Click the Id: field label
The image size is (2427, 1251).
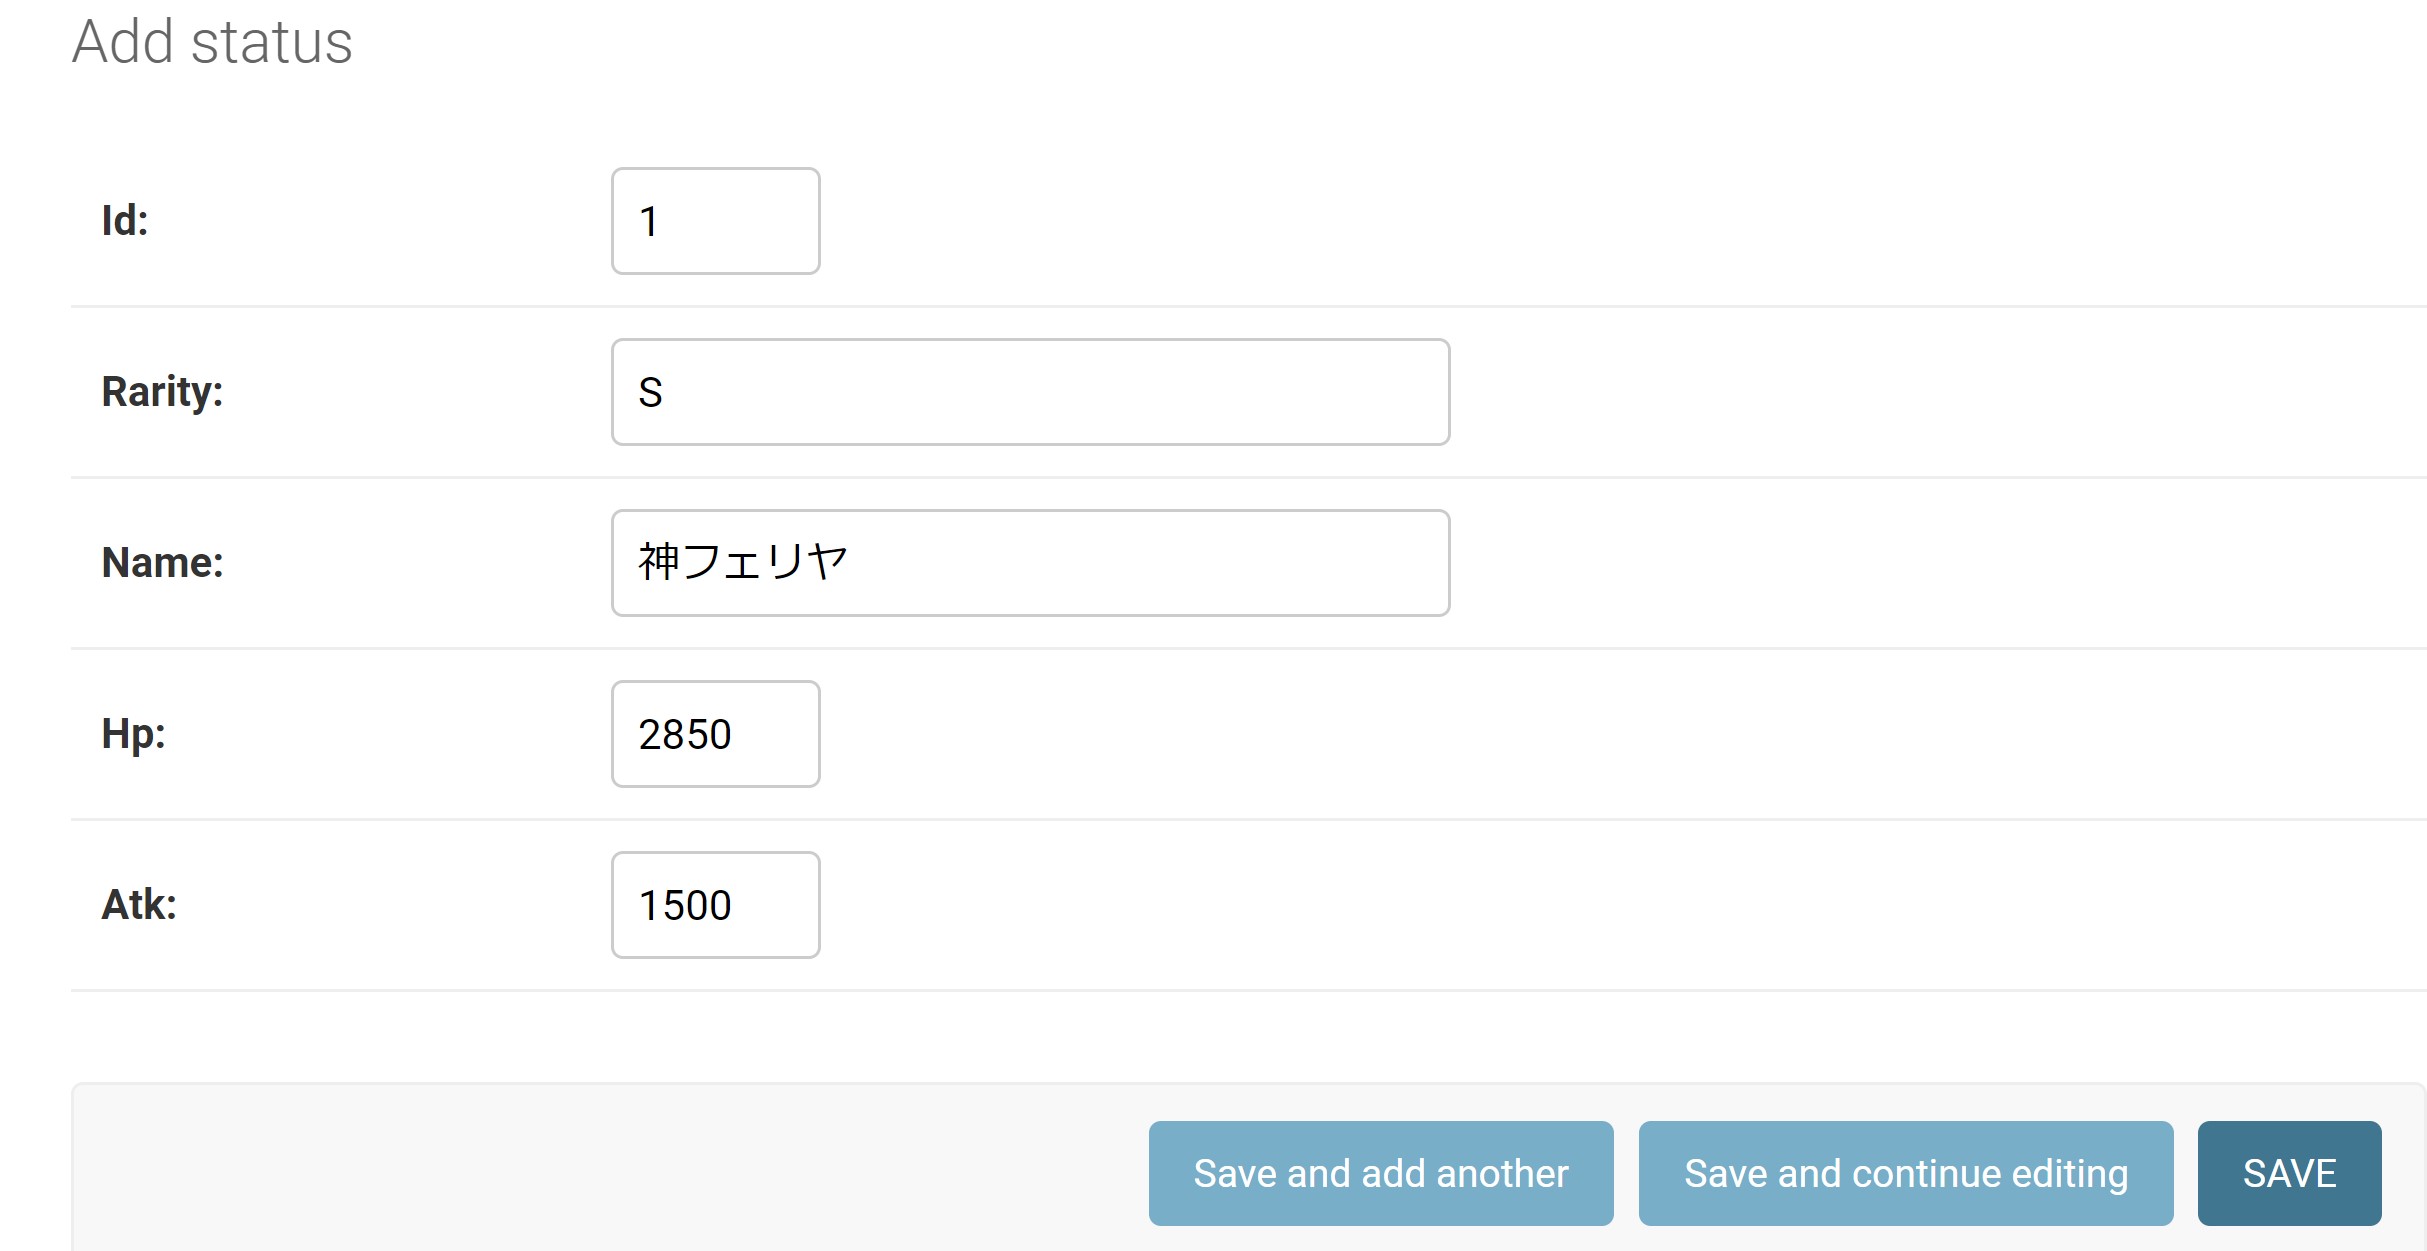click(x=125, y=221)
